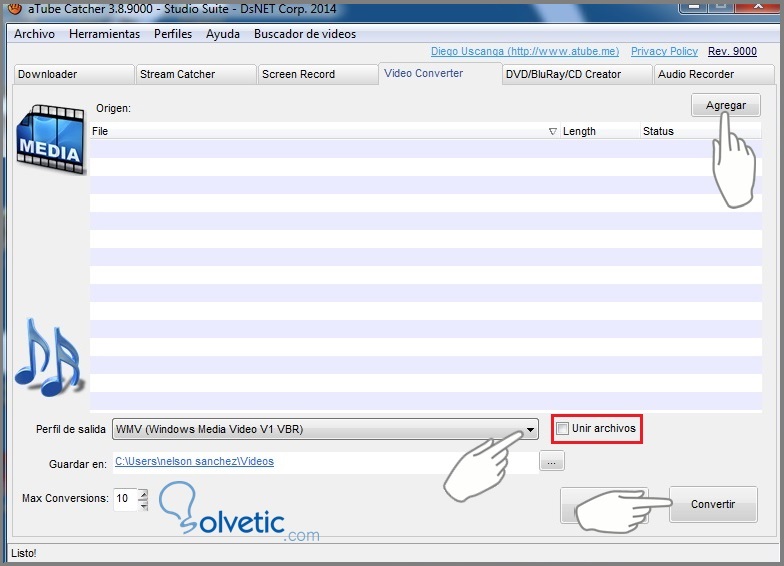Click the MEDIA film strip icon

pos(50,140)
